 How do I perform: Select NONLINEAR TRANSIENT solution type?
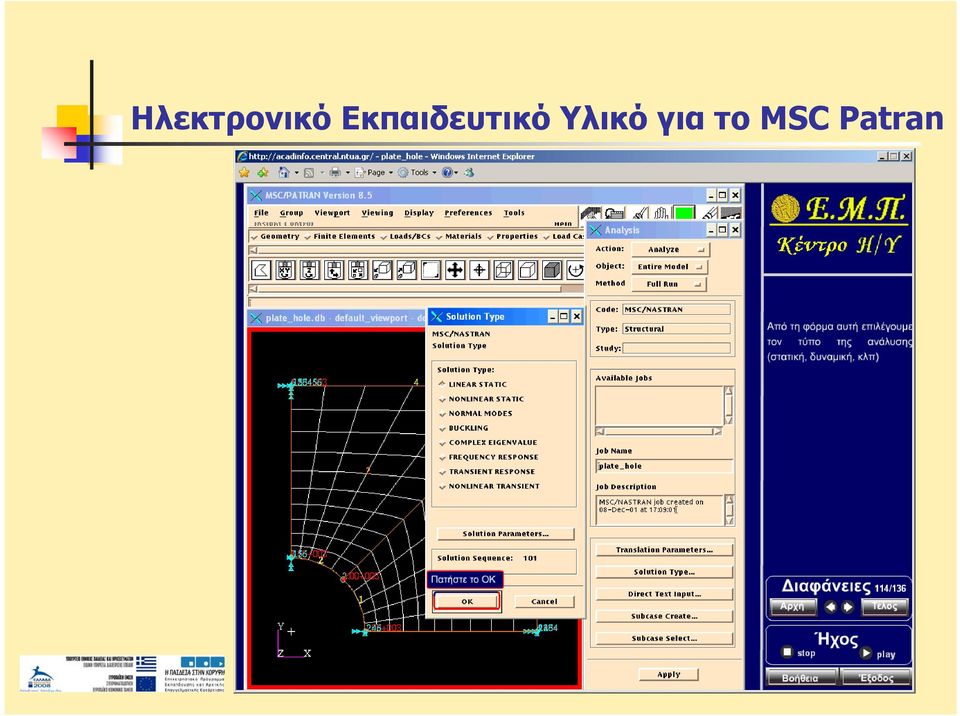coord(489,486)
